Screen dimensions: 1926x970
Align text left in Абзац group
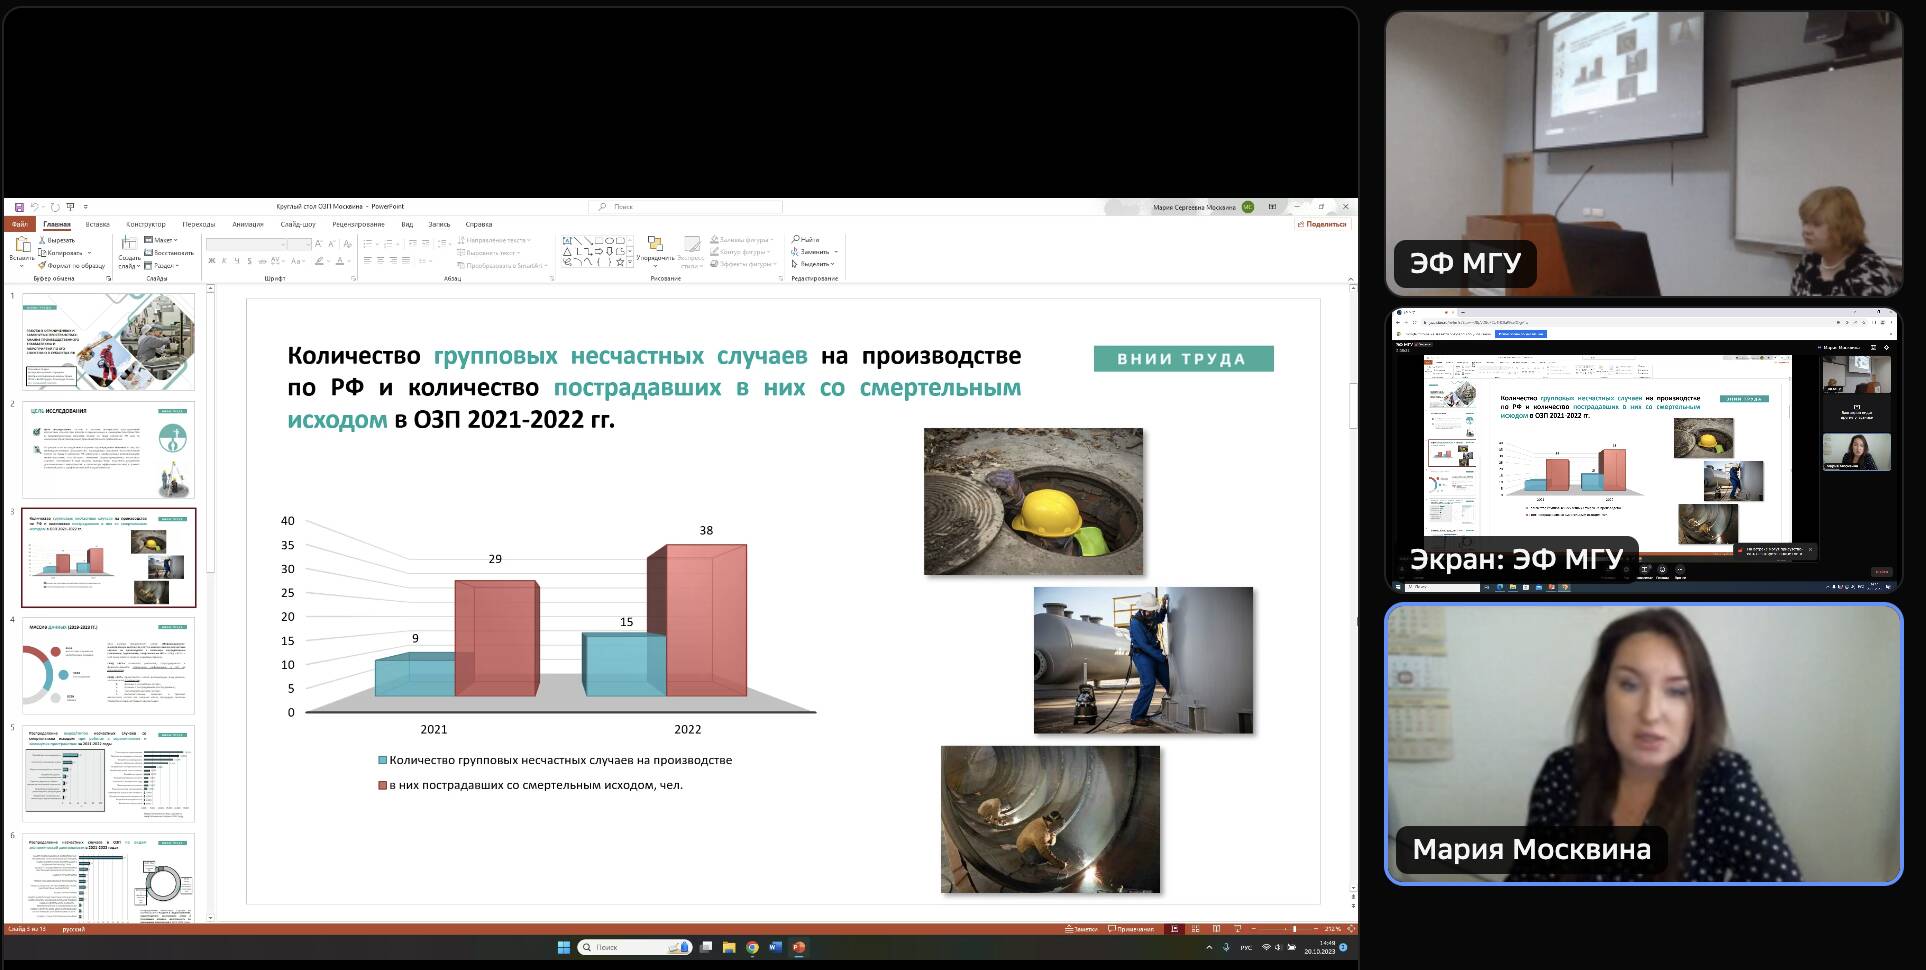tap(367, 260)
